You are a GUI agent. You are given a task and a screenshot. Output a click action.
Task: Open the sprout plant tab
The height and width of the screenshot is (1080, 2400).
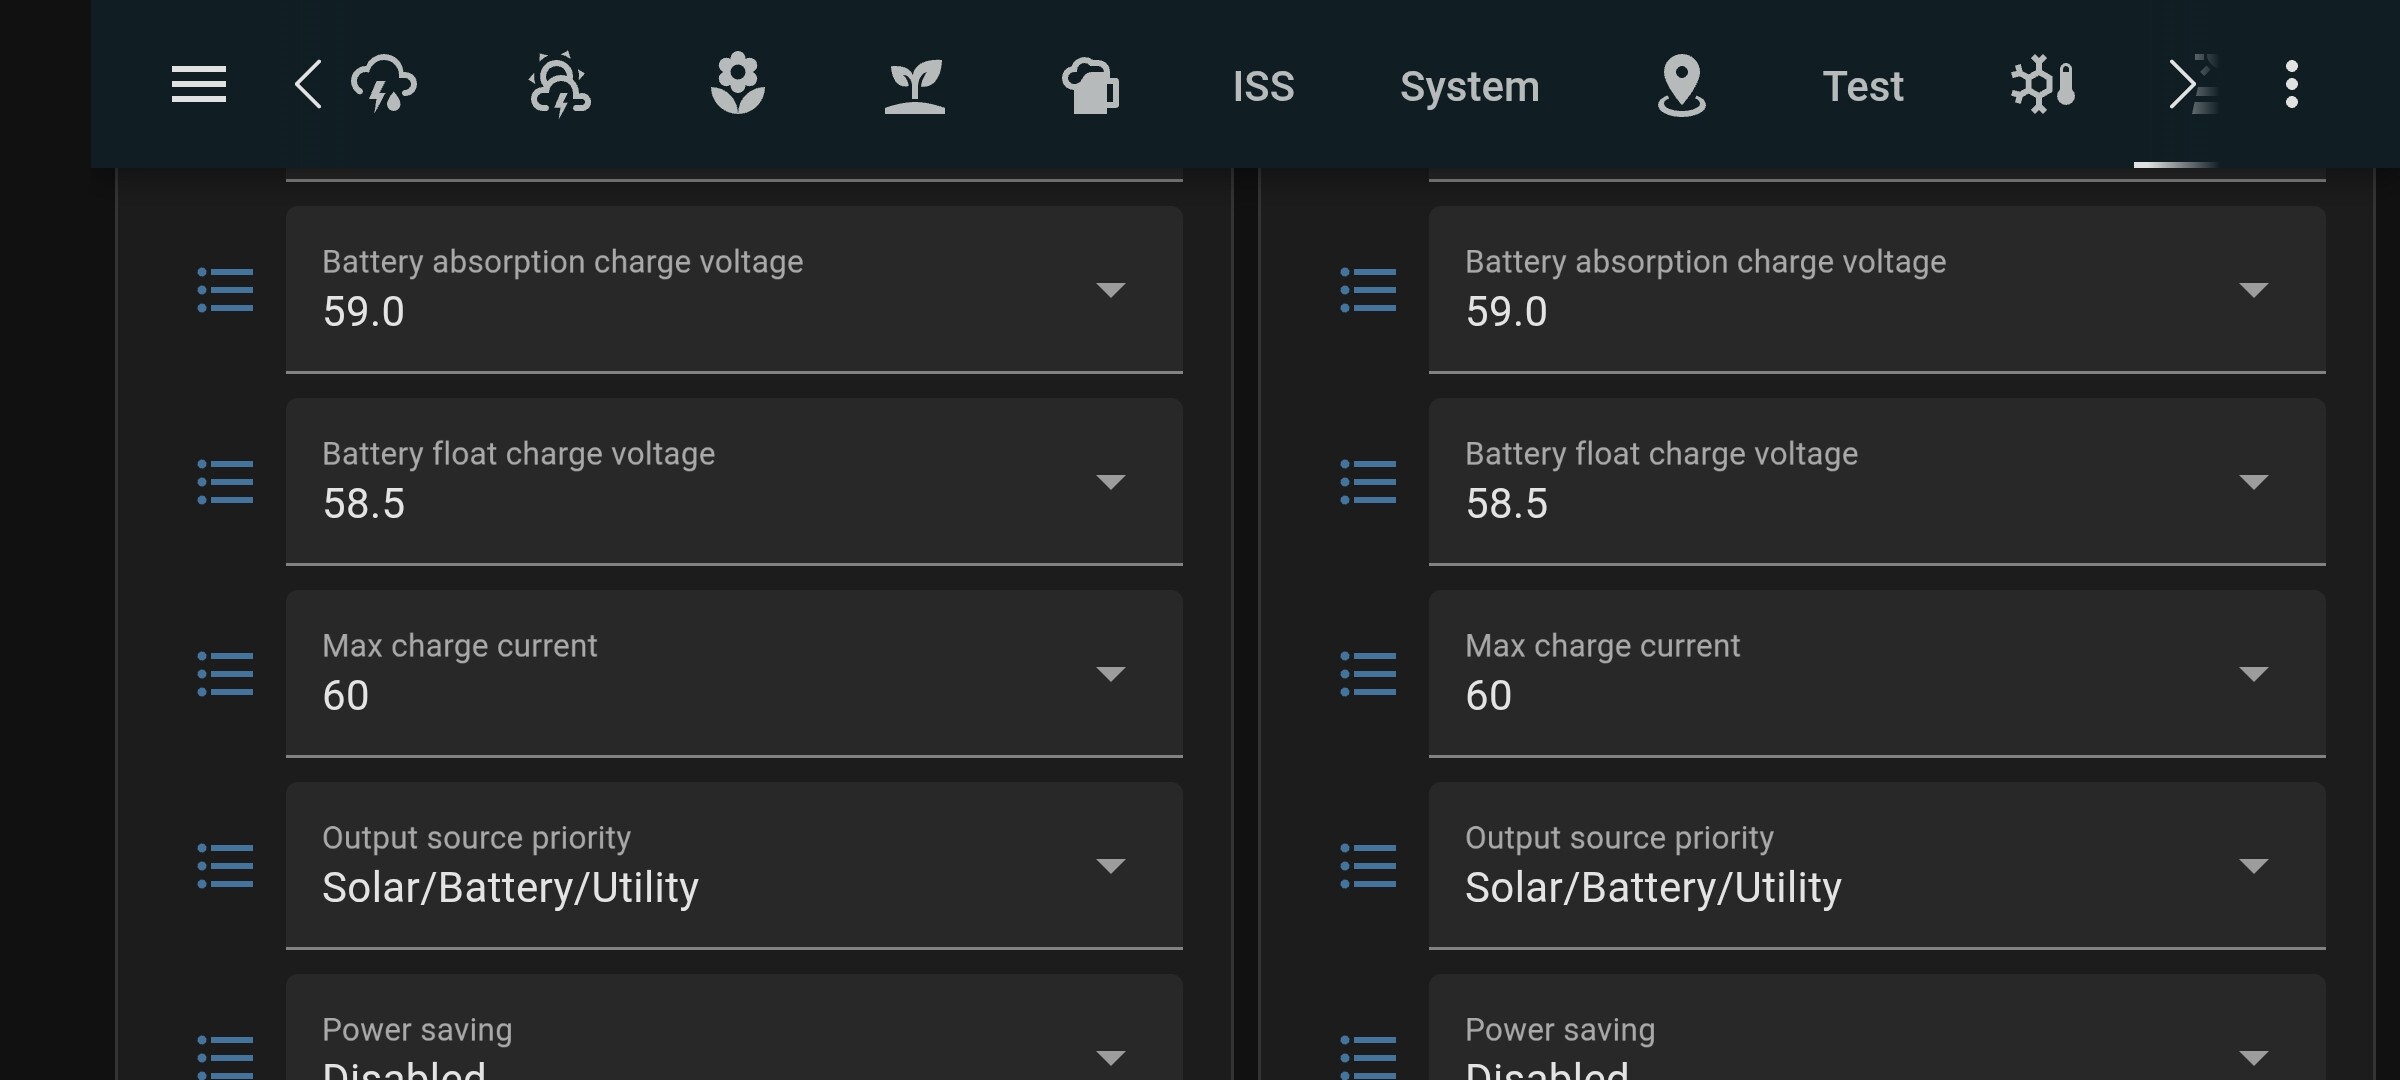point(914,85)
